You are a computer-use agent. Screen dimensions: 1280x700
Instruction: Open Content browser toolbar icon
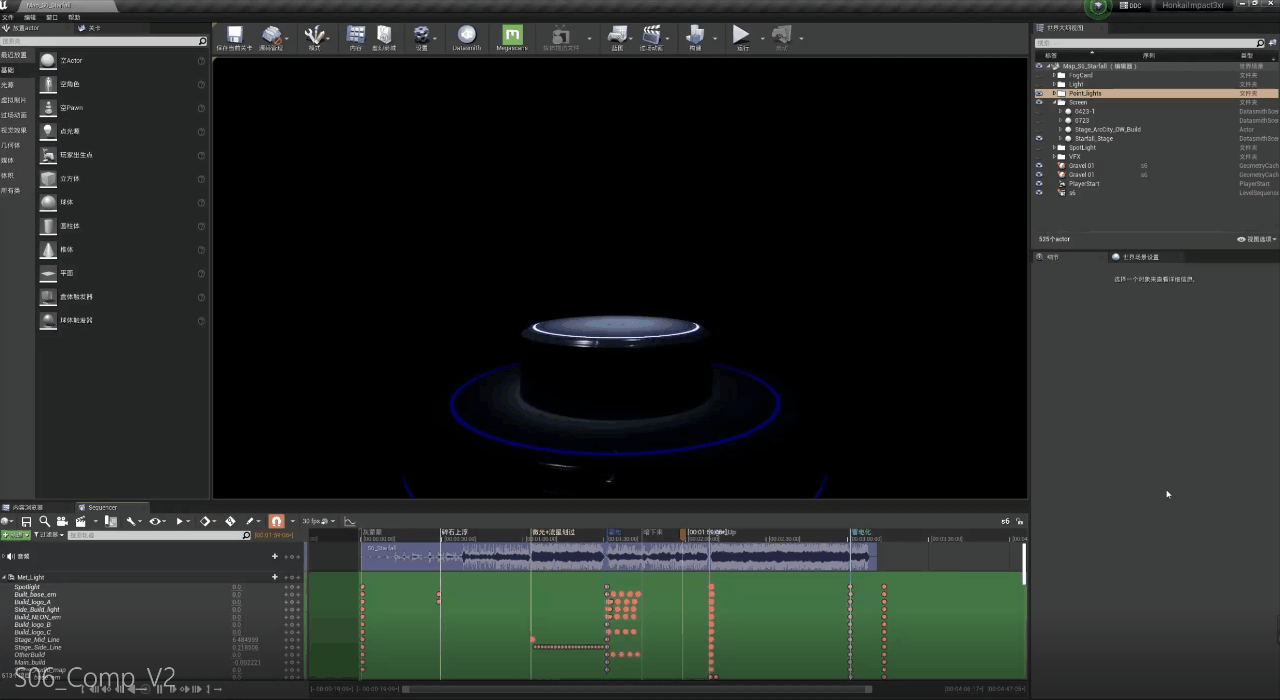pyautogui.click(x=356, y=35)
